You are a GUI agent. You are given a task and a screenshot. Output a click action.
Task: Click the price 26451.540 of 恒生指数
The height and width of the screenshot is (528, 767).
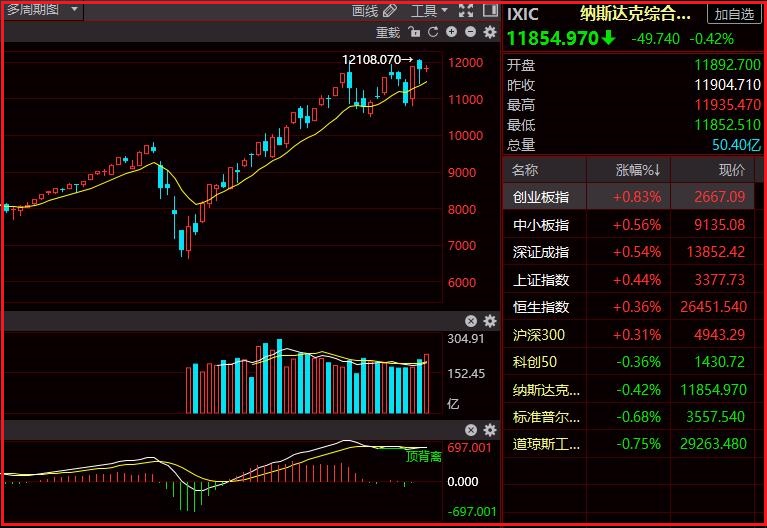[x=714, y=307]
